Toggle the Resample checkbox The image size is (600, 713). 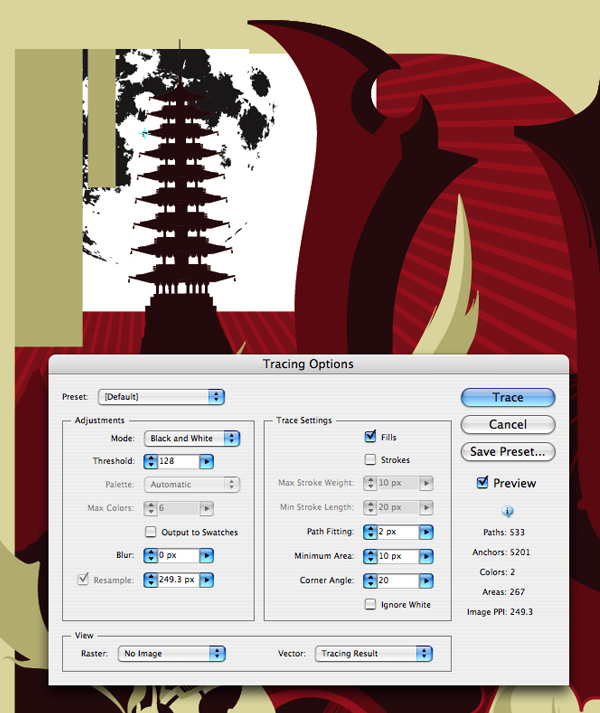point(83,579)
